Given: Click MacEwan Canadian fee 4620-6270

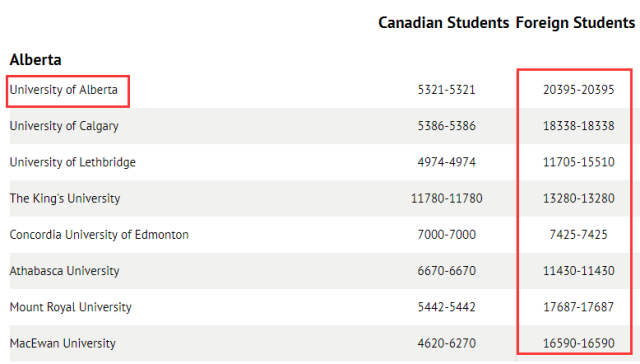Looking at the screenshot, I should coord(447,344).
